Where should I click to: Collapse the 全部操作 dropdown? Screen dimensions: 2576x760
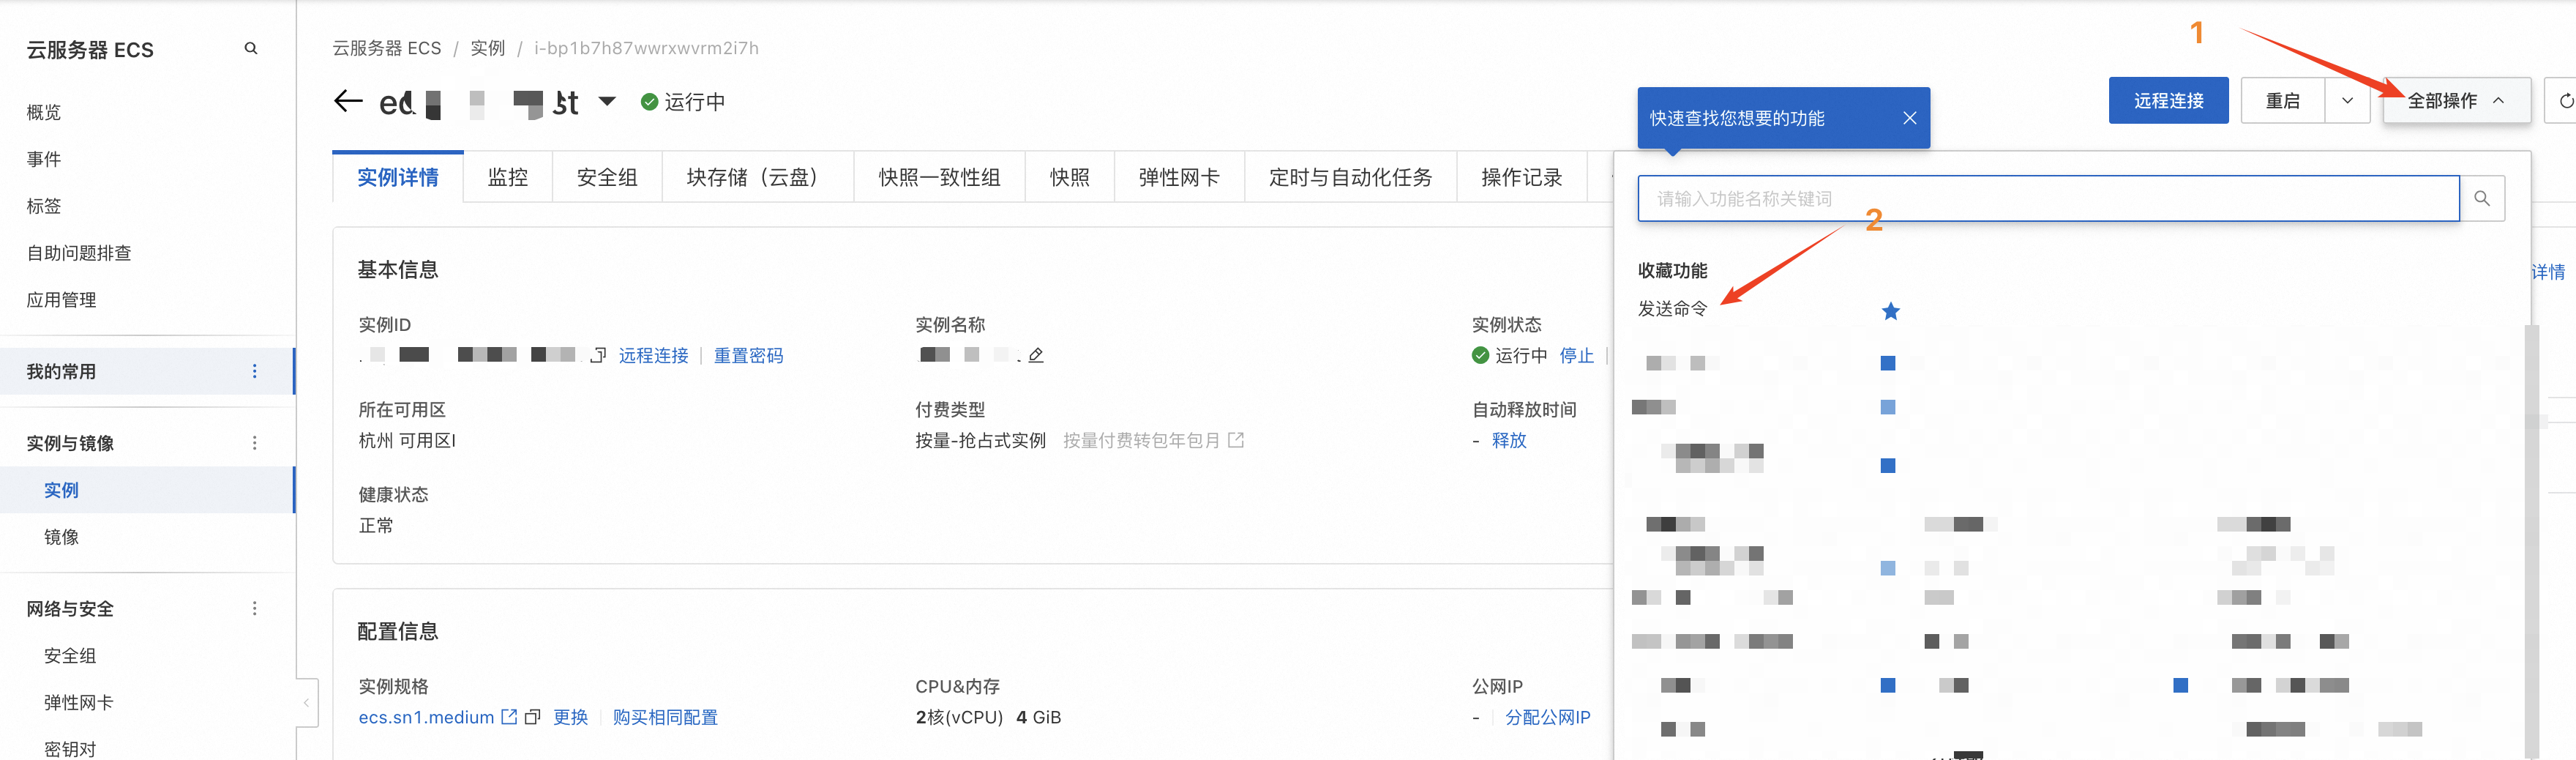[x=2456, y=100]
